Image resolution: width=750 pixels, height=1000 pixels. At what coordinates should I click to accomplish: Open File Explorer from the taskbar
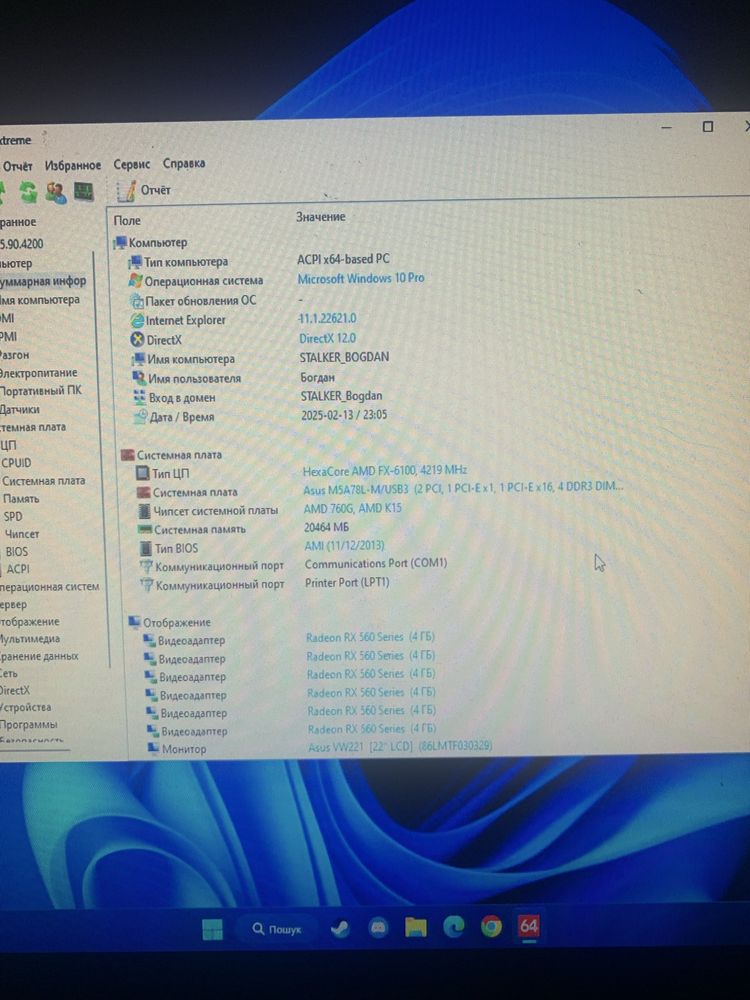click(x=416, y=927)
